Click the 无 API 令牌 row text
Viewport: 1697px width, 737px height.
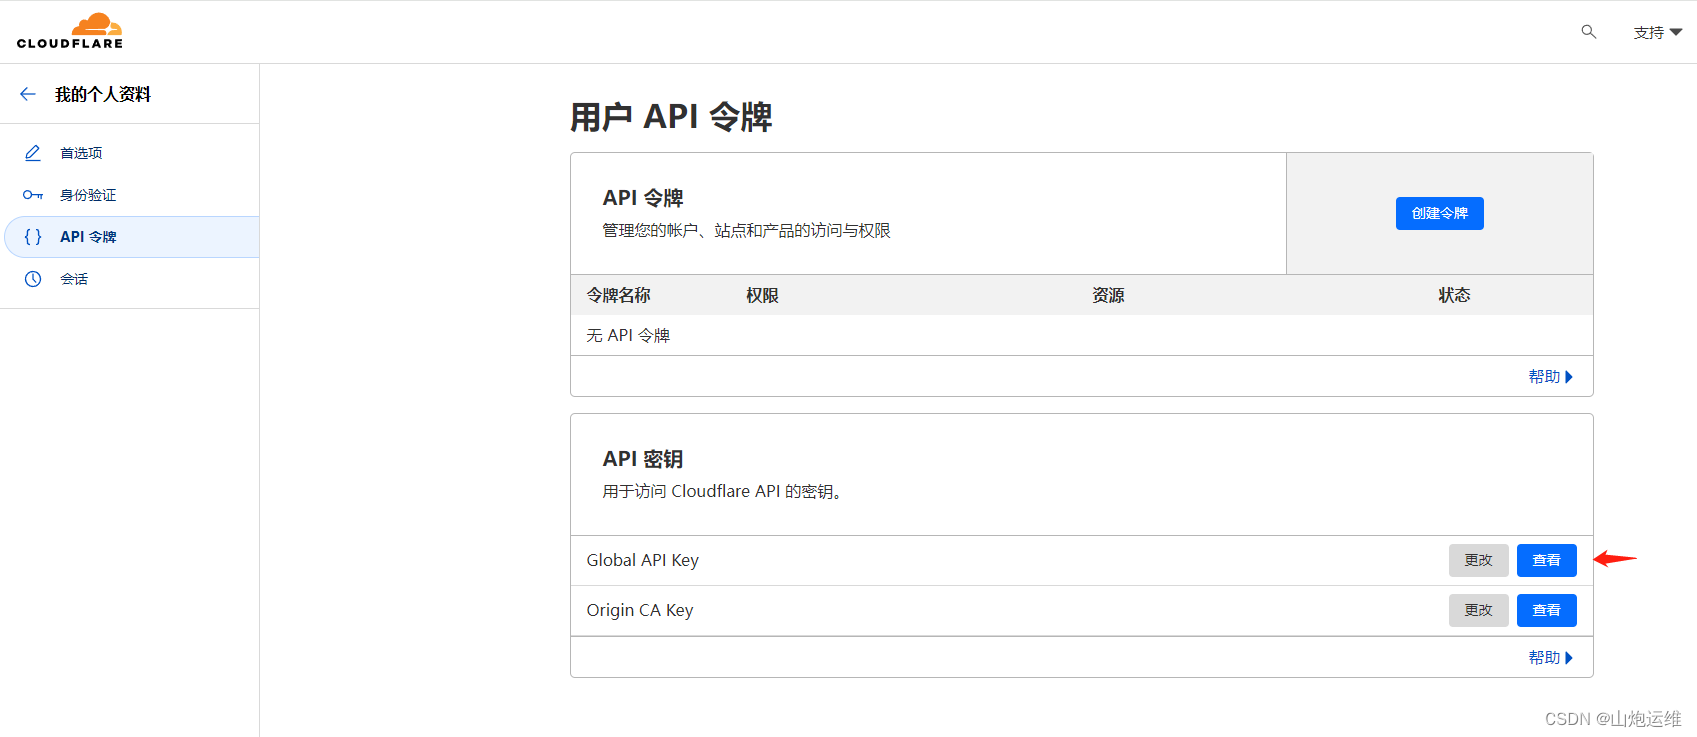628,335
